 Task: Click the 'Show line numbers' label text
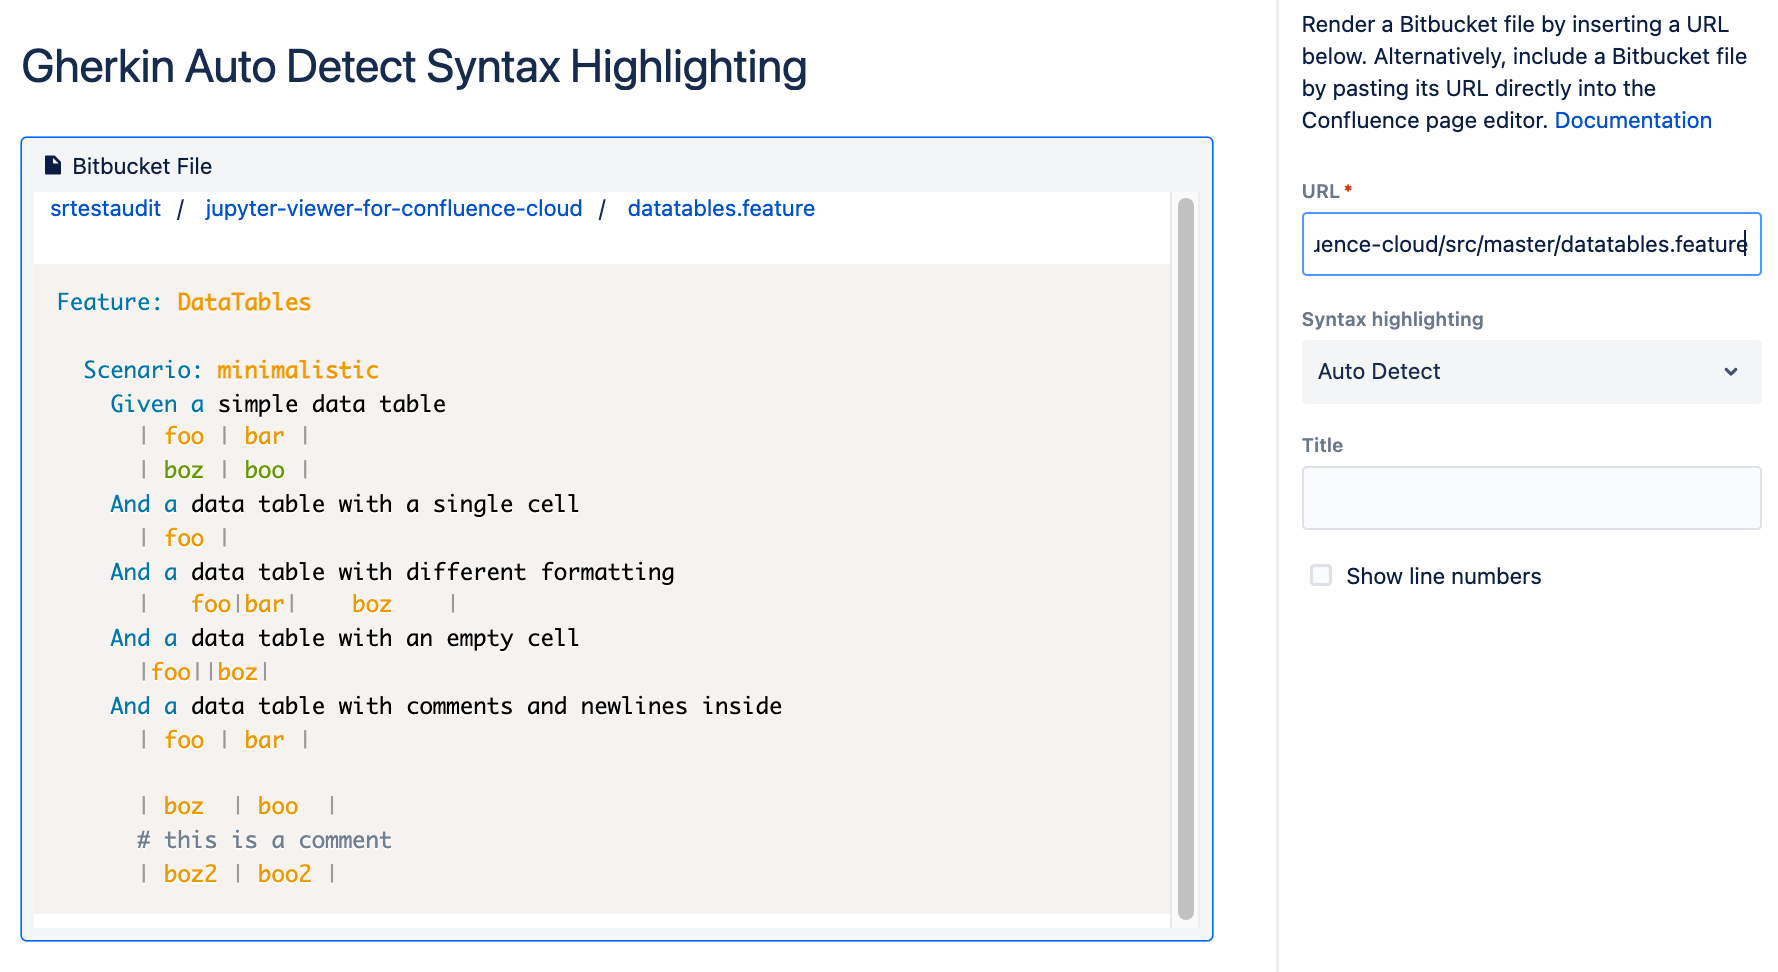[1443, 577]
